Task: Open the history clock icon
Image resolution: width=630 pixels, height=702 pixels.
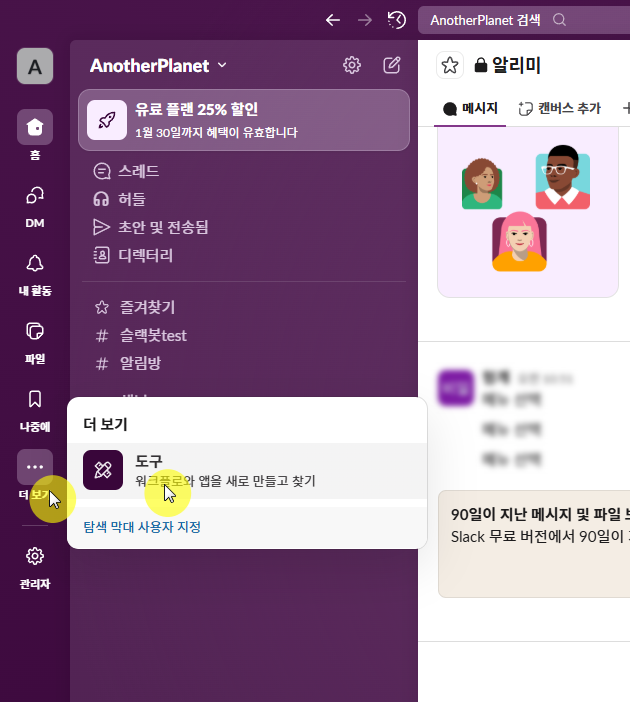Action: pos(397,20)
